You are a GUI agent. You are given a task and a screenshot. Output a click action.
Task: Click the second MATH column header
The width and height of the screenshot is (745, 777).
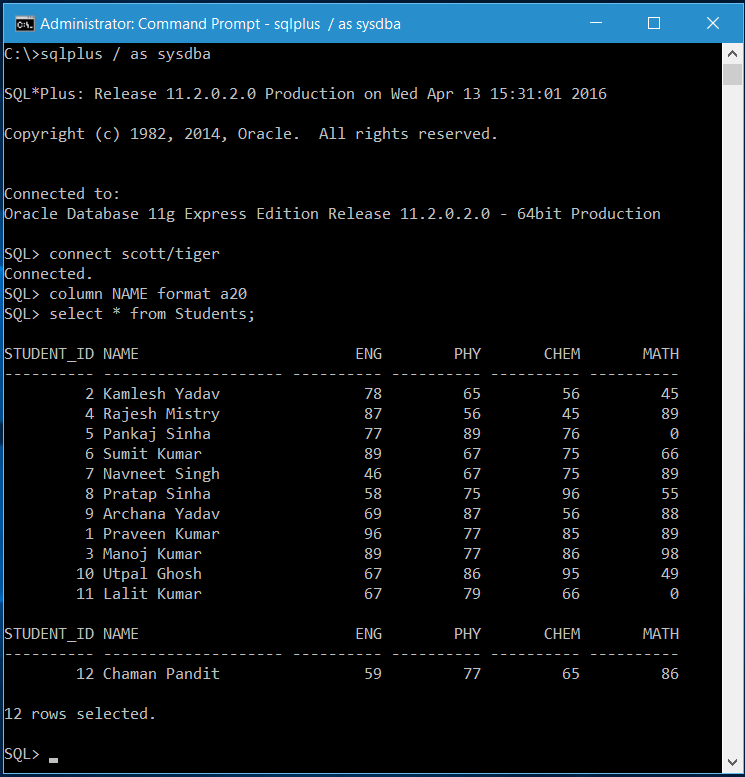661,634
